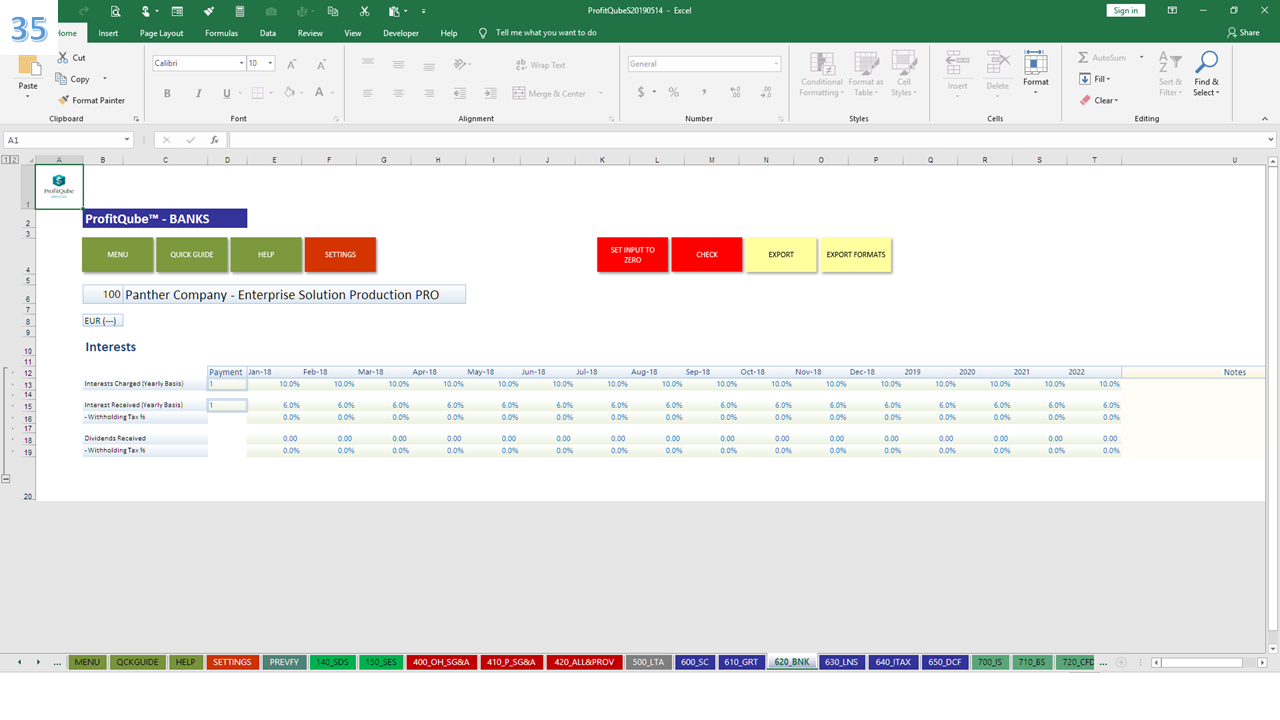The height and width of the screenshot is (720, 1280).
Task: Open Conditional Formatting menu
Action: click(822, 74)
